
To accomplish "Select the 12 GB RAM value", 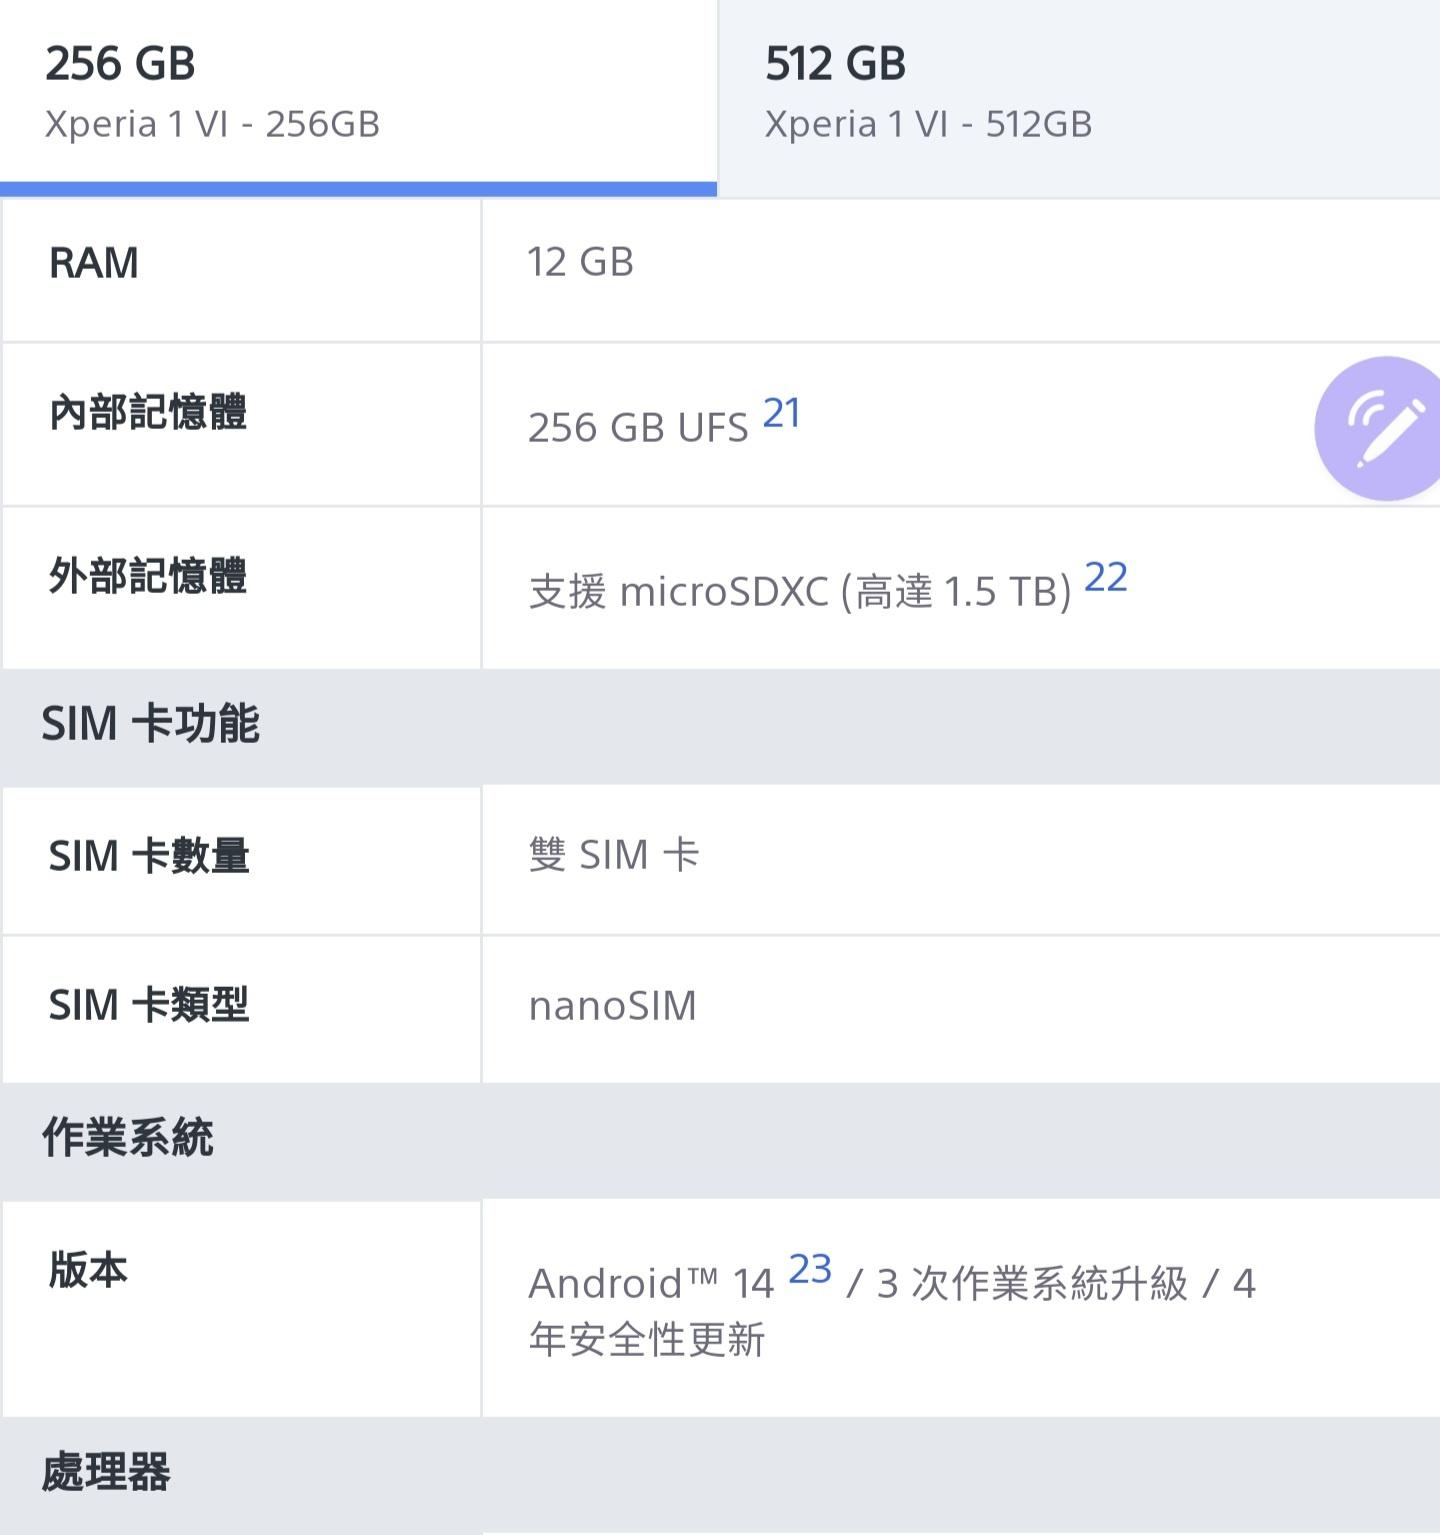I will [580, 263].
